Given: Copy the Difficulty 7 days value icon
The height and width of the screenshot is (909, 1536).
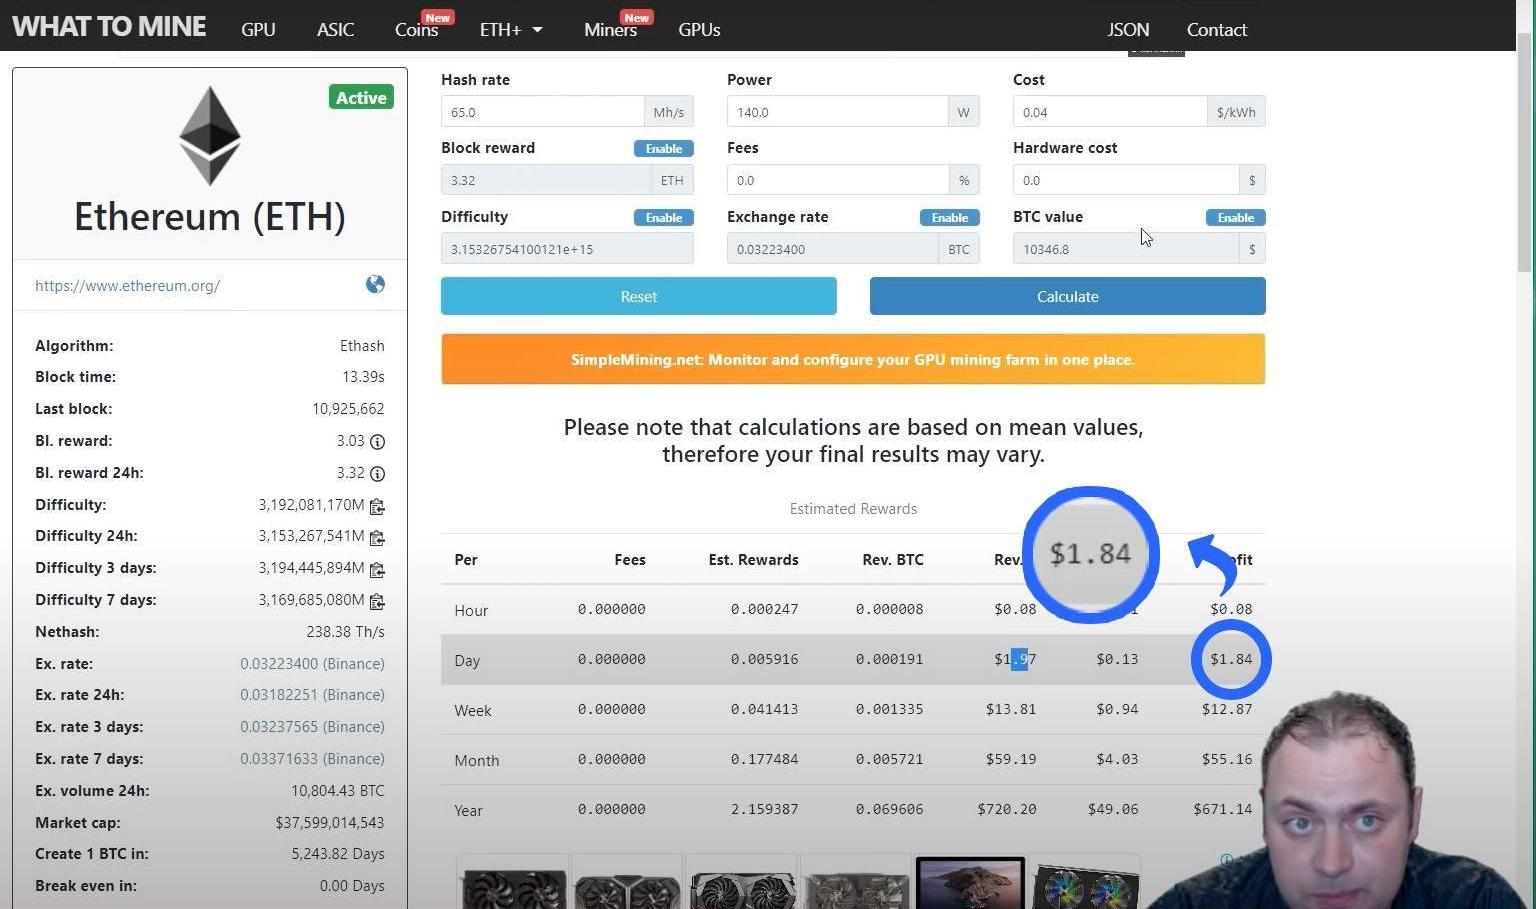Looking at the screenshot, I should pos(377,602).
